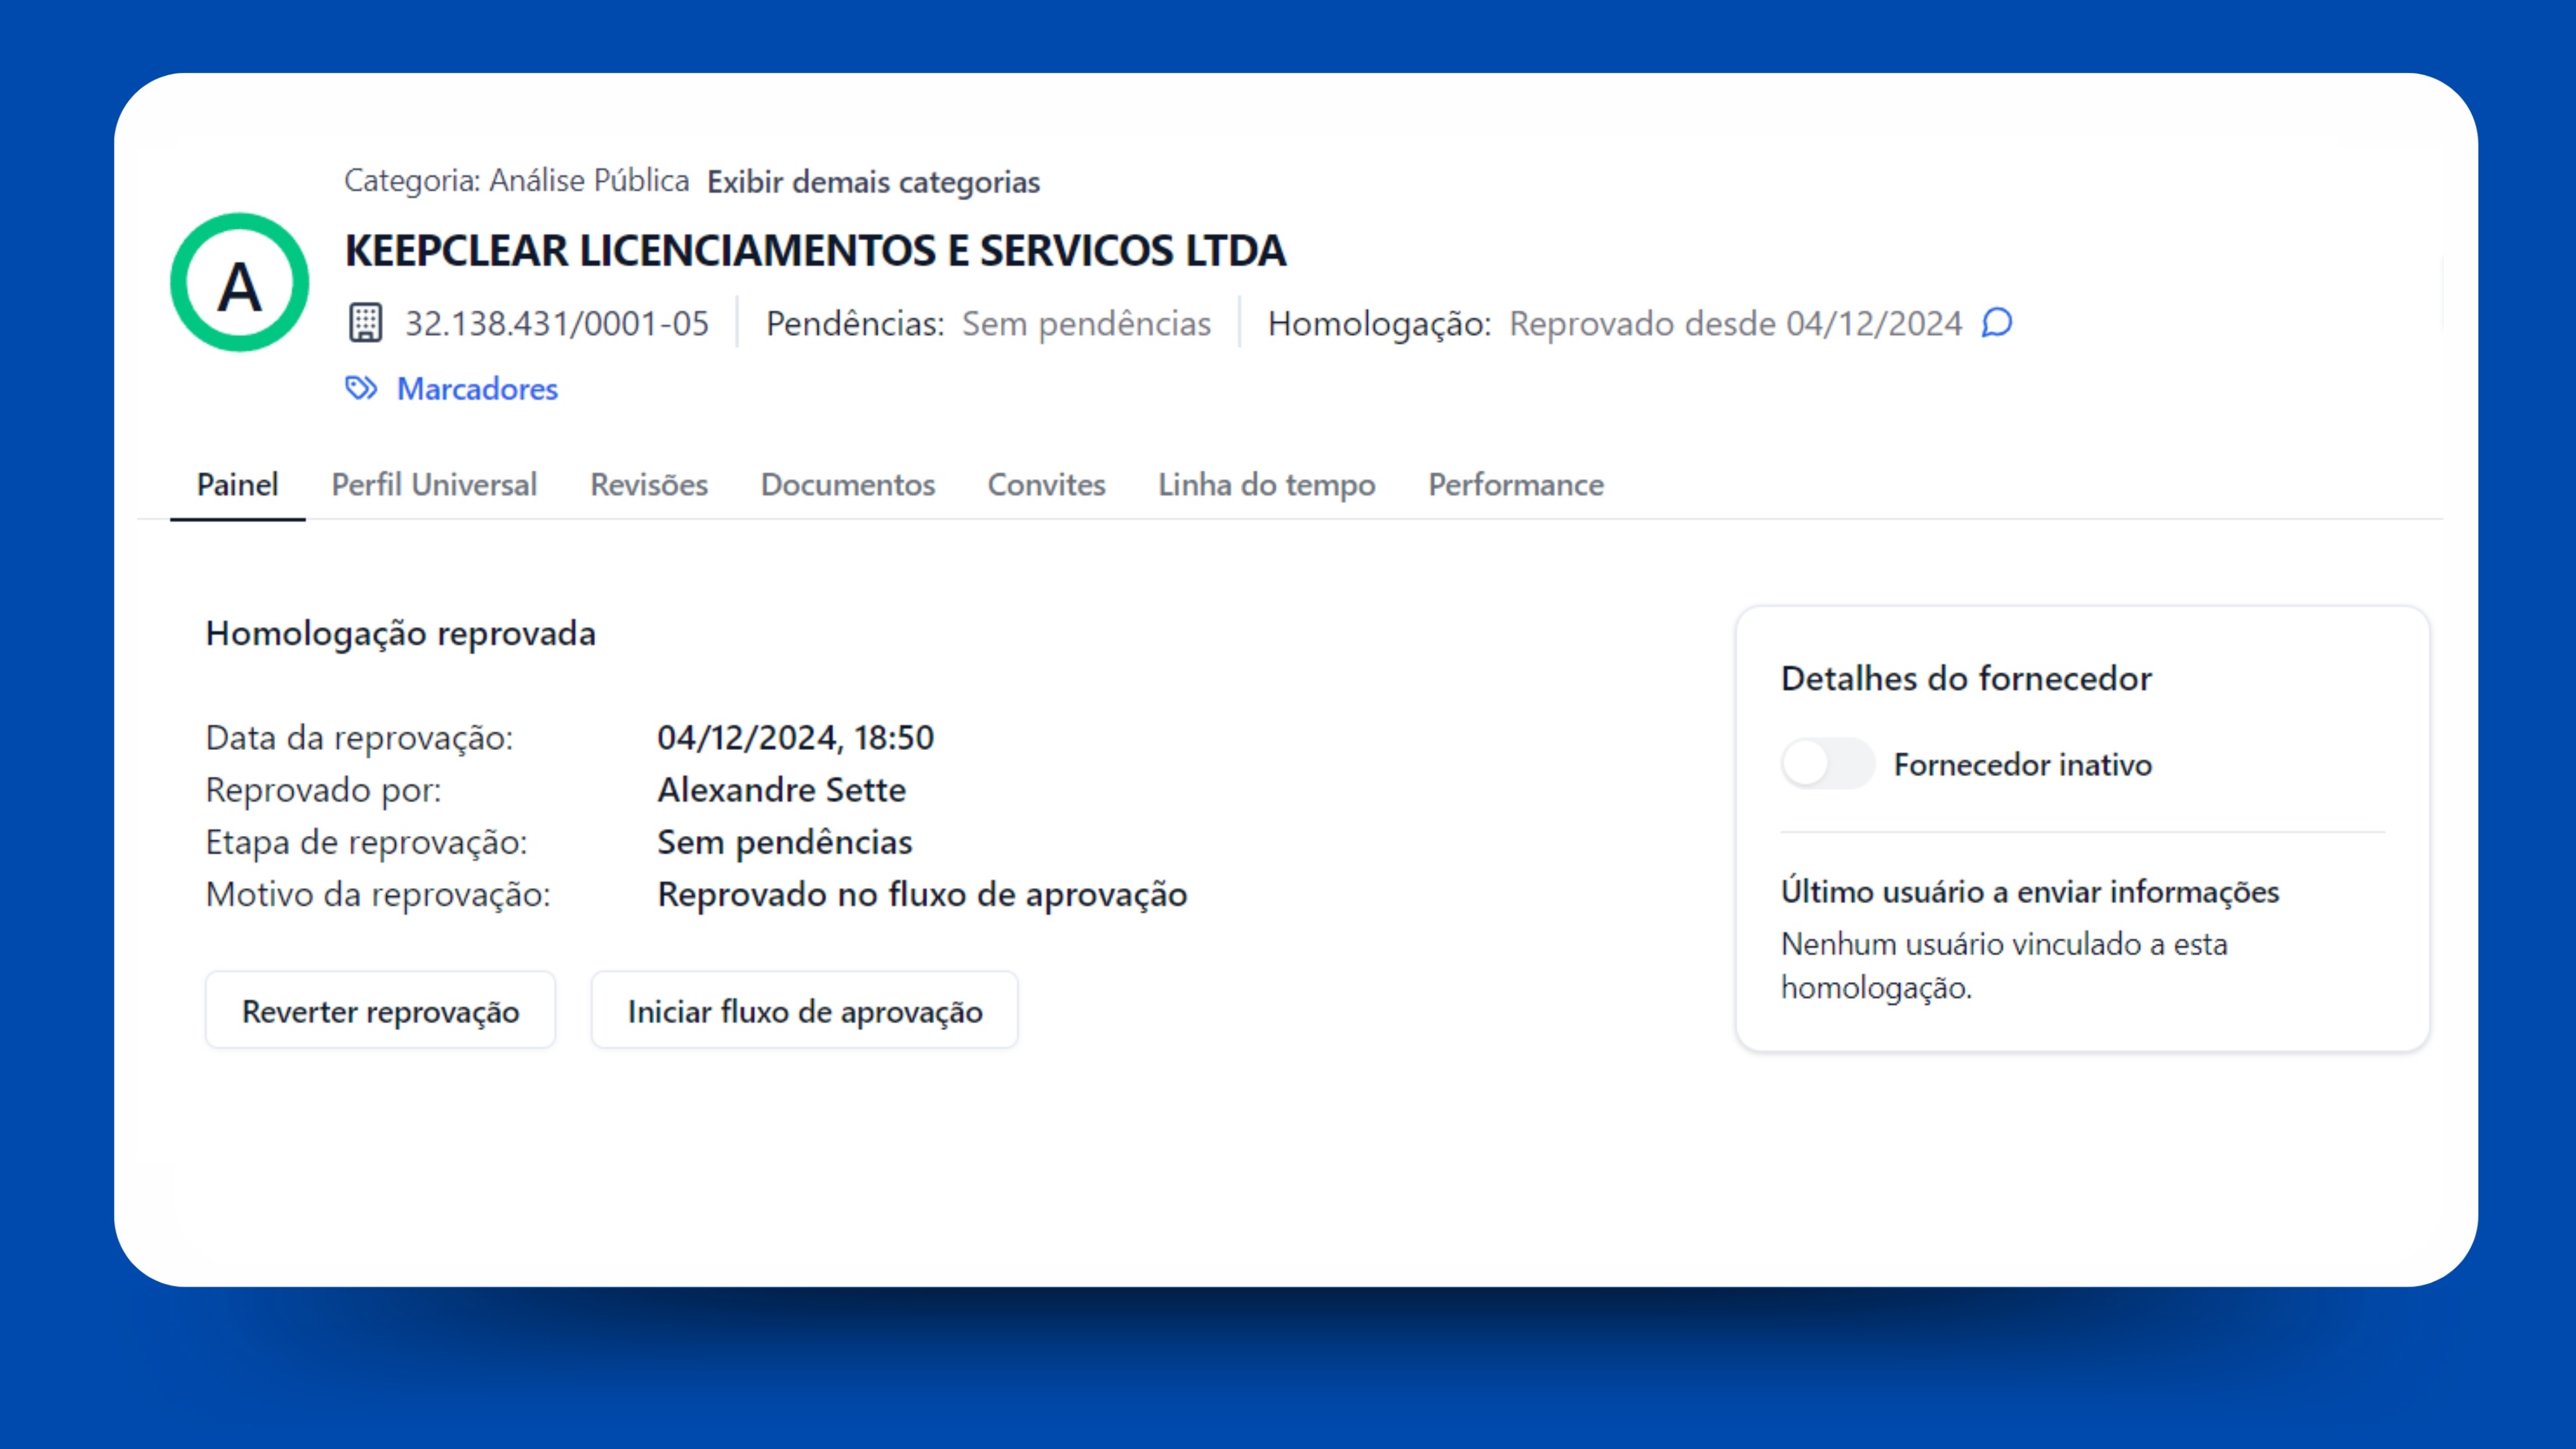The width and height of the screenshot is (2576, 1449).
Task: Click the KEEPCLEAR LICENCIAMENTOS company title
Action: tap(815, 250)
